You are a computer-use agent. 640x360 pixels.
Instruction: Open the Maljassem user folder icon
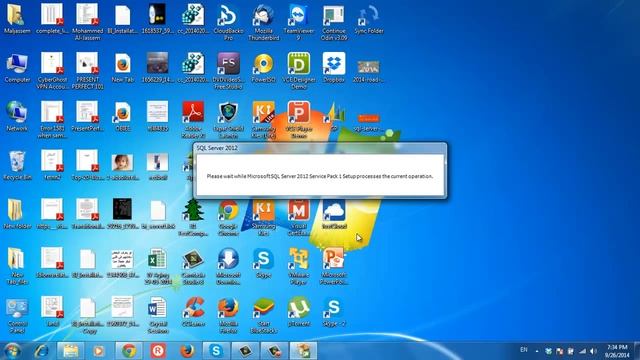coord(17,18)
